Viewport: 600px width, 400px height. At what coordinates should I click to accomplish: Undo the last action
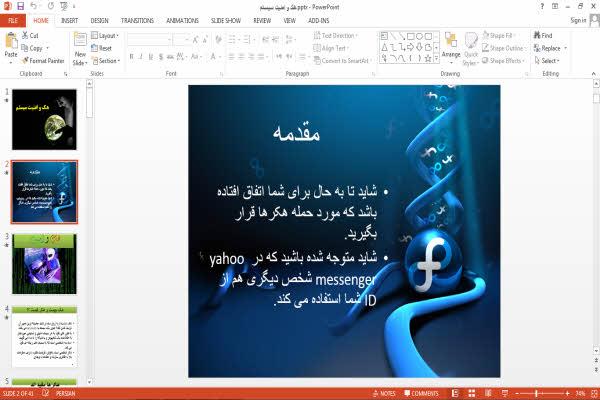coord(34,6)
